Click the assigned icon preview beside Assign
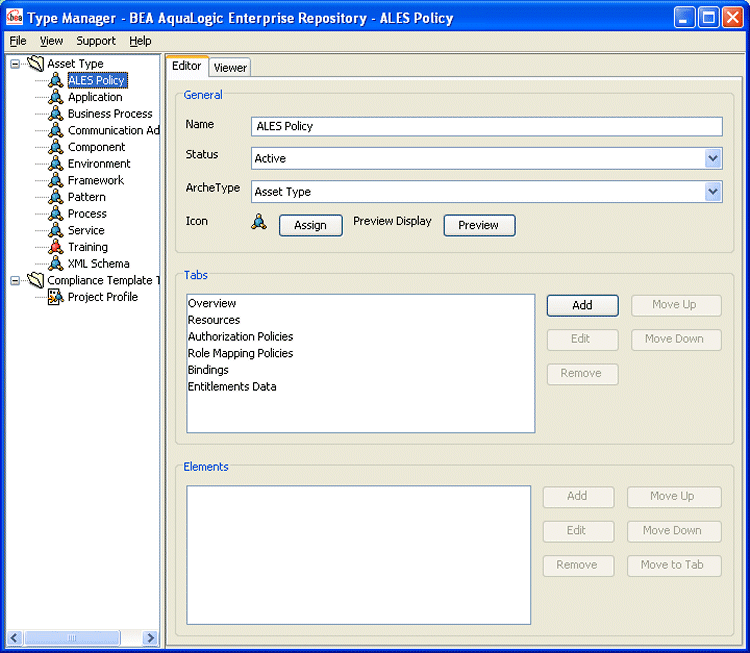750x653 pixels. coord(259,221)
